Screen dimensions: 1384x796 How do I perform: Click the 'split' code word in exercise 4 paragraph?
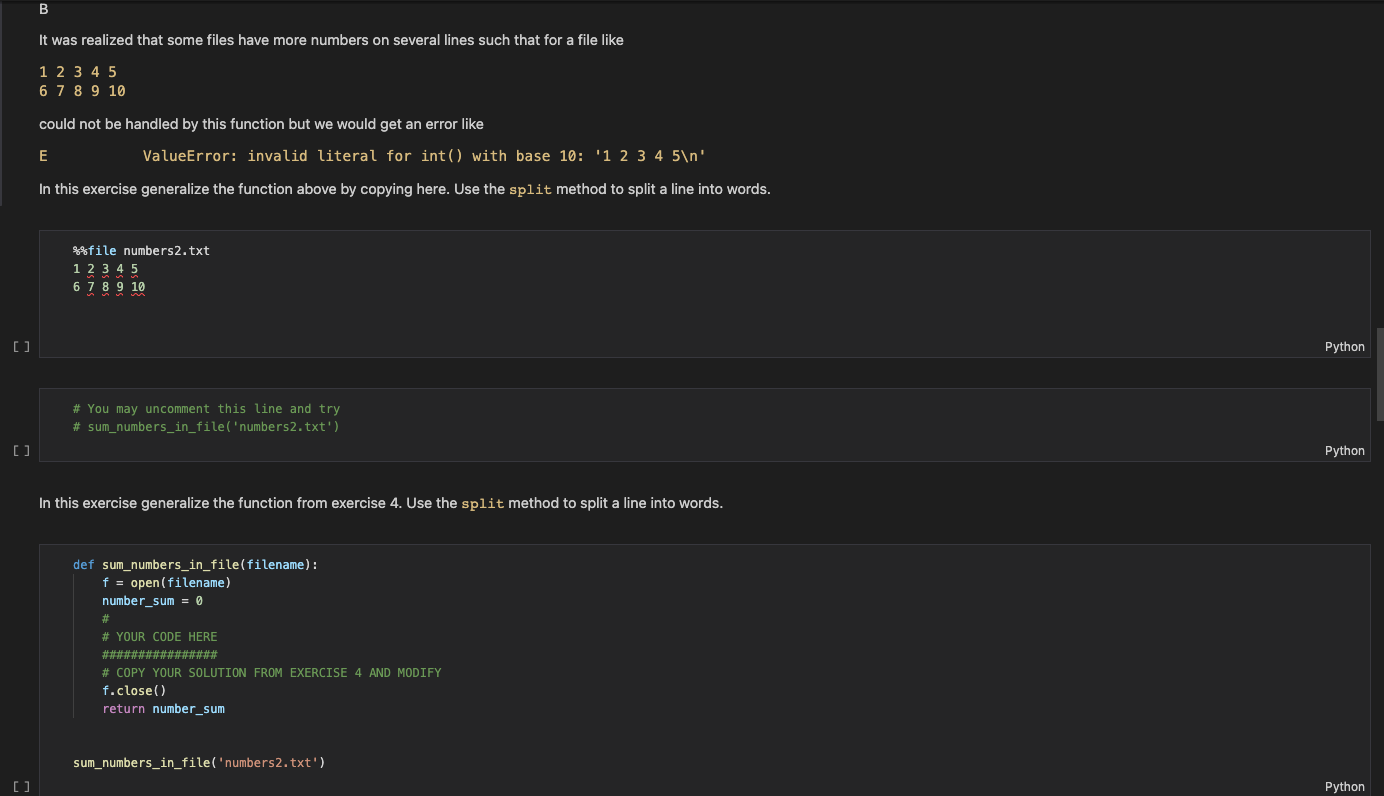tap(482, 504)
